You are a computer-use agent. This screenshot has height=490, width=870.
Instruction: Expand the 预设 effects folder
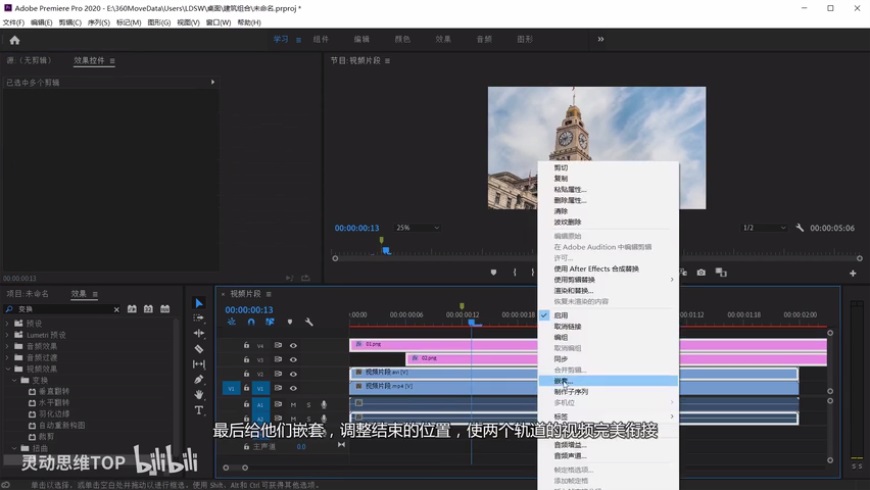7,323
